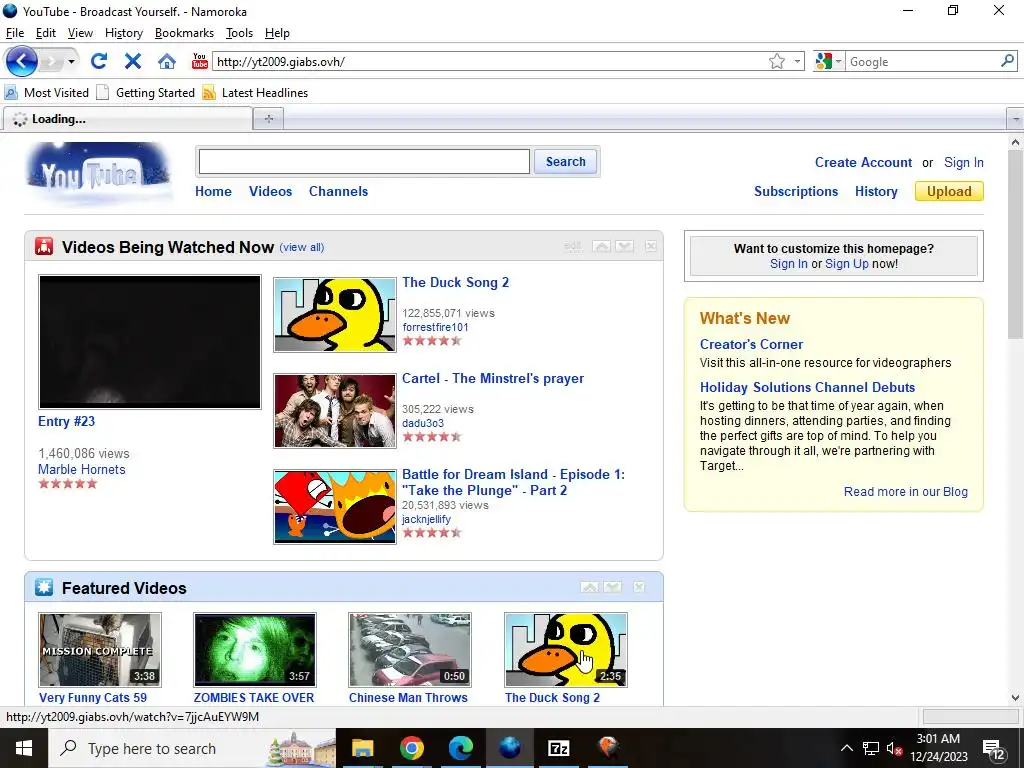Image resolution: width=1024 pixels, height=768 pixels.
Task: Go to the Home link on YouTube
Action: click(214, 191)
